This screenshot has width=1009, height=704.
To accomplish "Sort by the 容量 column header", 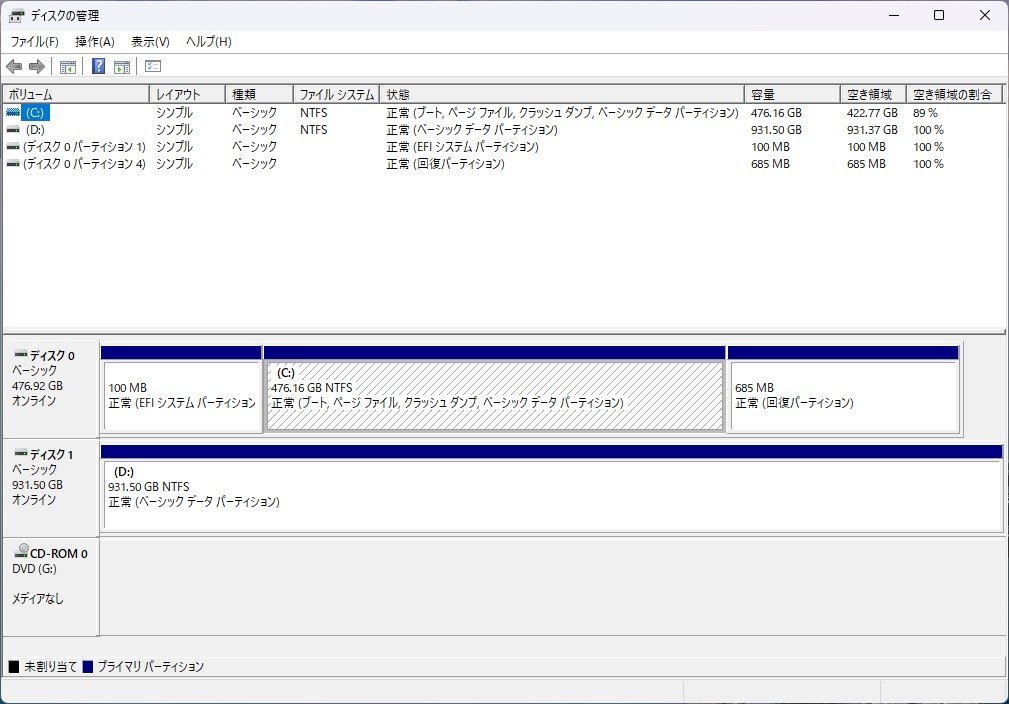I will click(x=792, y=95).
